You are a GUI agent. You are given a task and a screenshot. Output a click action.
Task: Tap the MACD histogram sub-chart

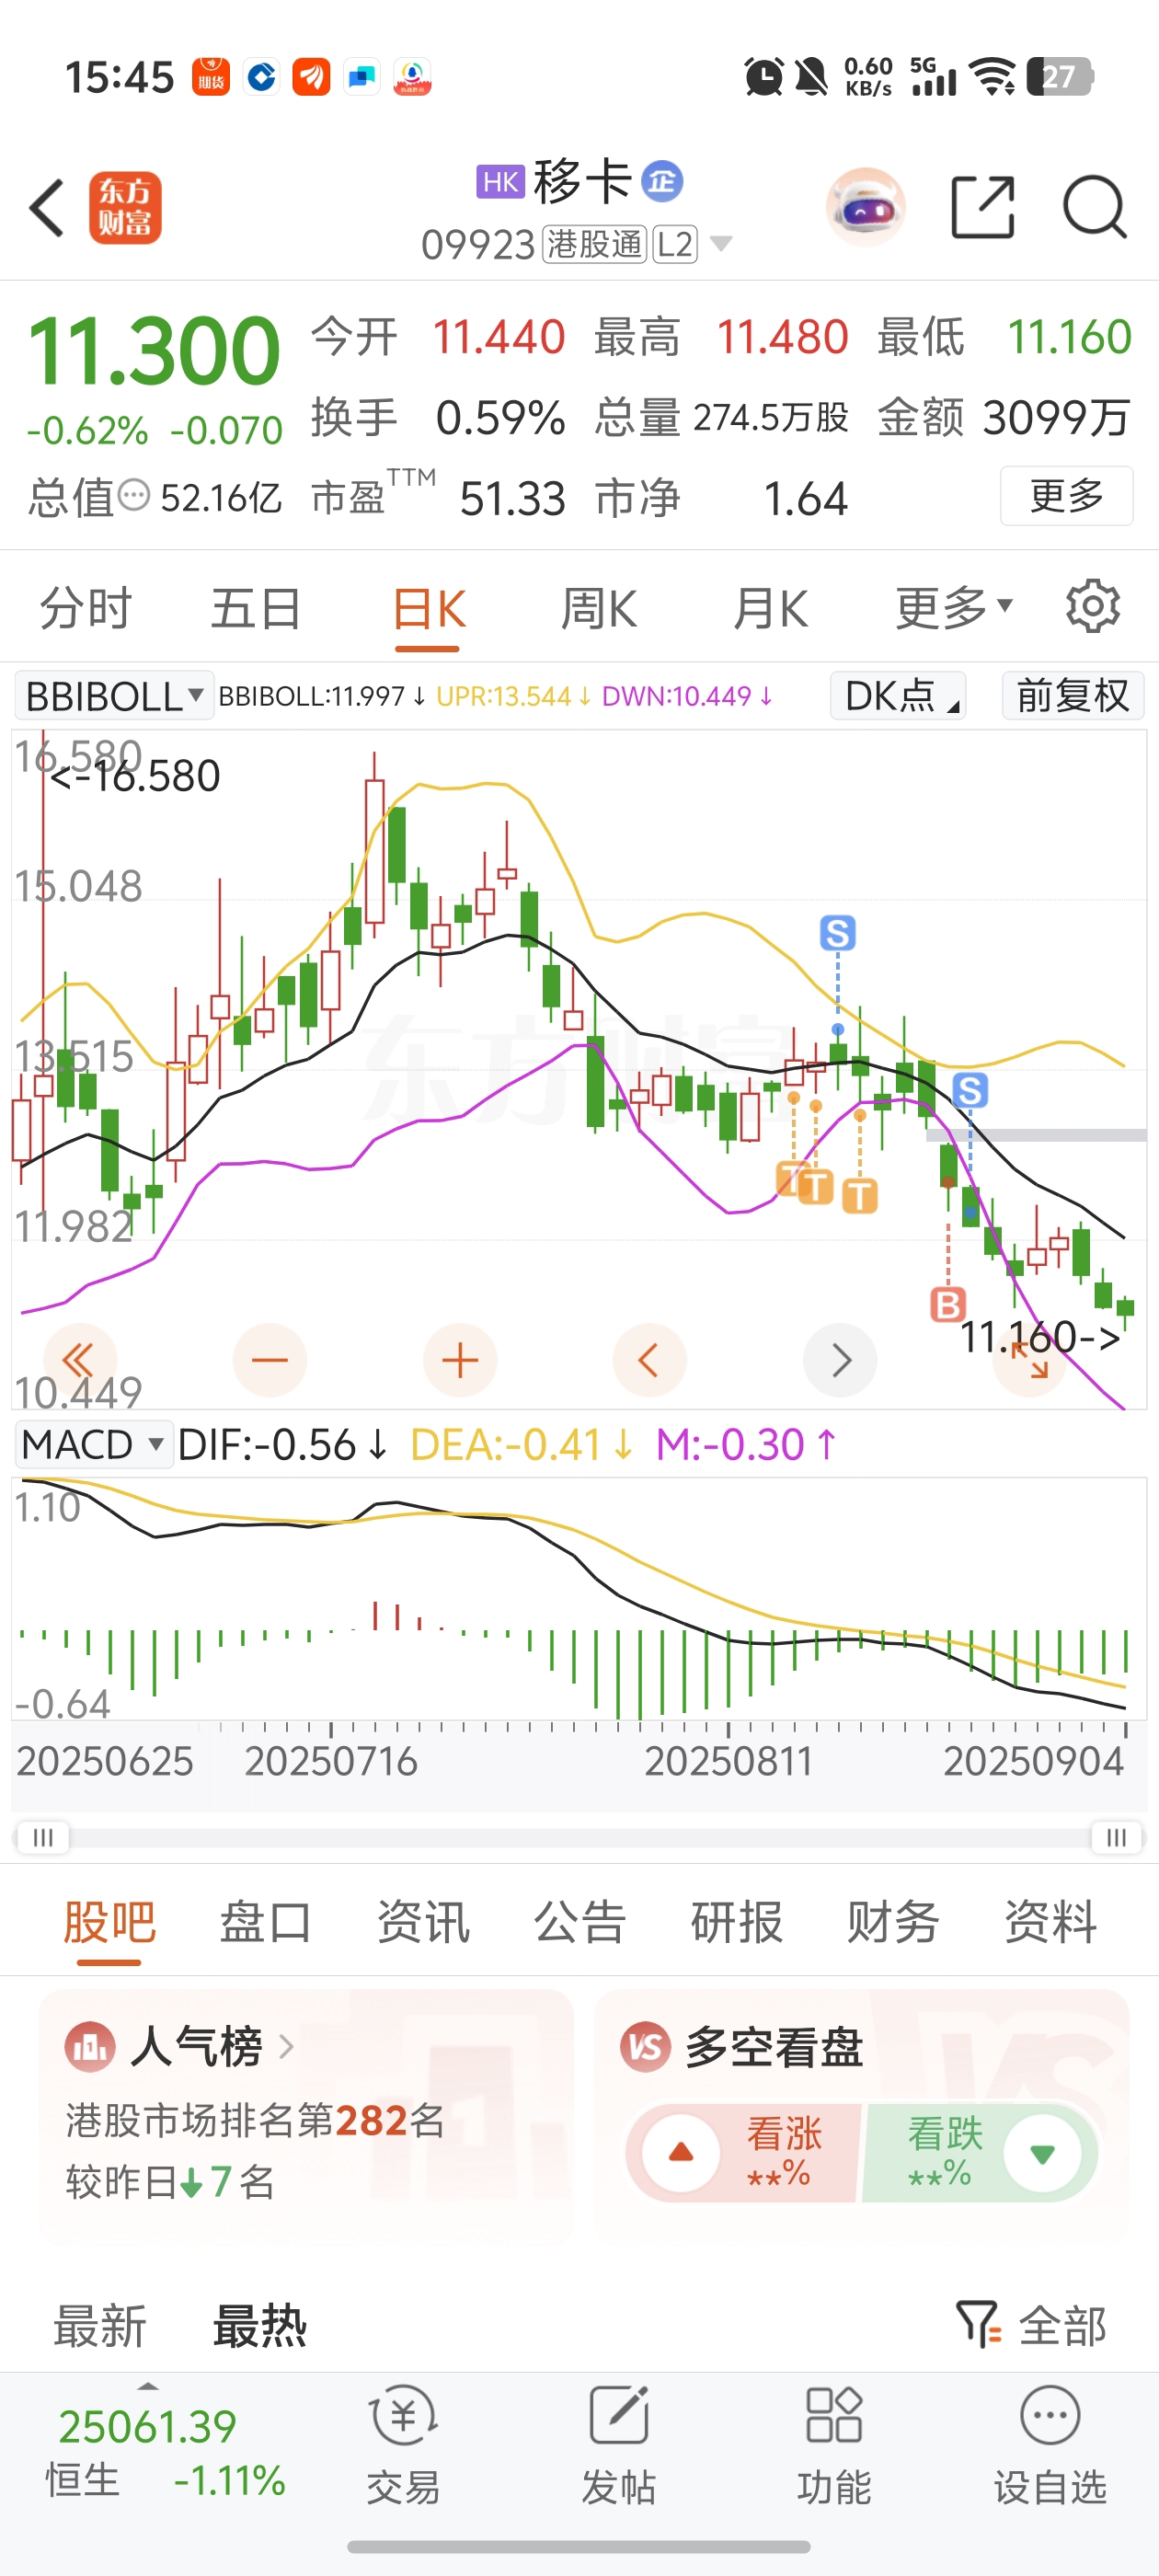click(579, 1598)
